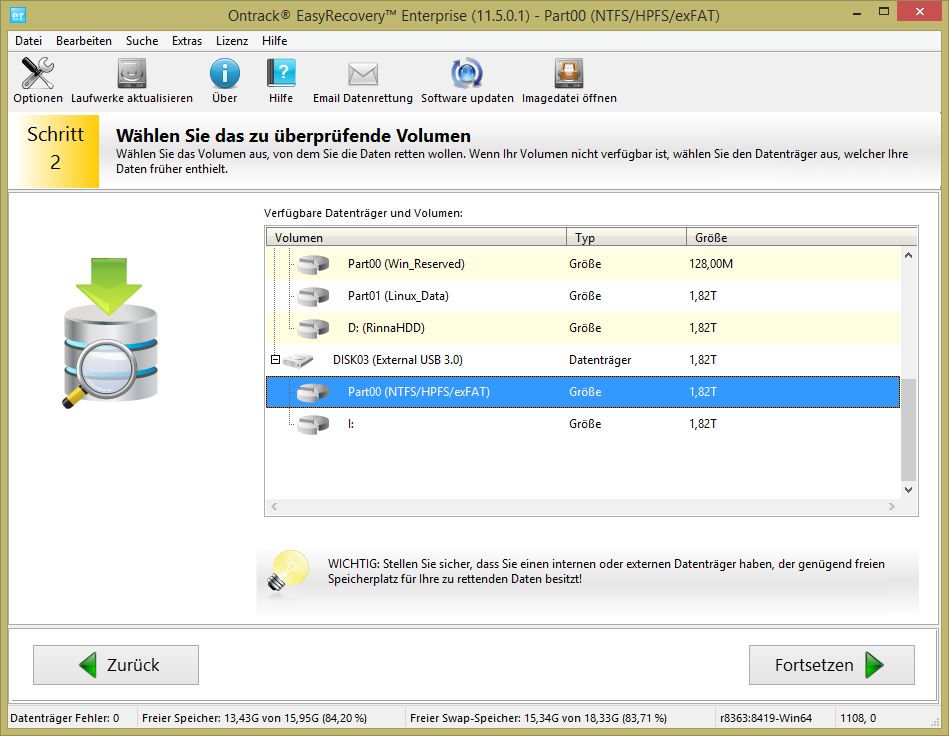Click the 128,00M size value
The width and height of the screenshot is (949, 736).
tap(711, 264)
